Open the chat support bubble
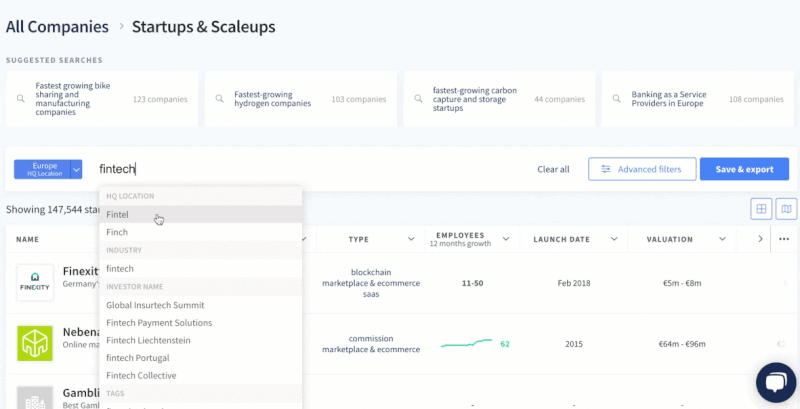The image size is (800, 409). [x=776, y=382]
